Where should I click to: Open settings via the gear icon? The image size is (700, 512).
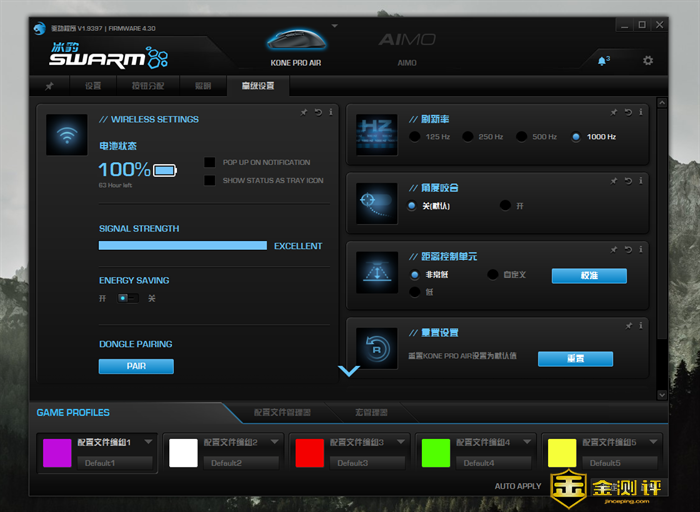(x=648, y=61)
